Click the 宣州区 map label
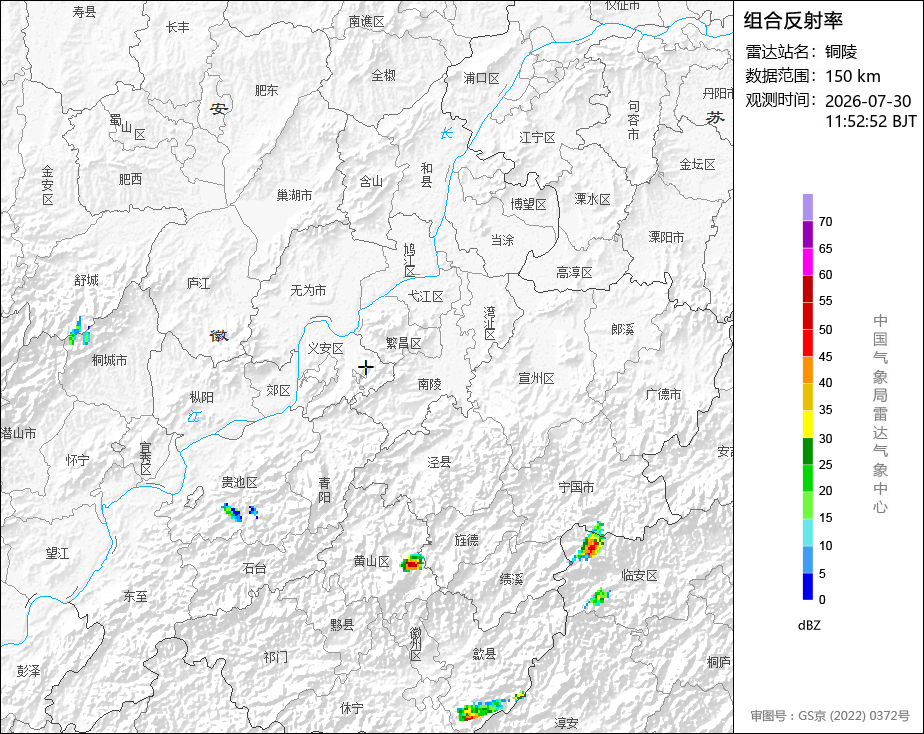924x734 pixels. (536, 378)
